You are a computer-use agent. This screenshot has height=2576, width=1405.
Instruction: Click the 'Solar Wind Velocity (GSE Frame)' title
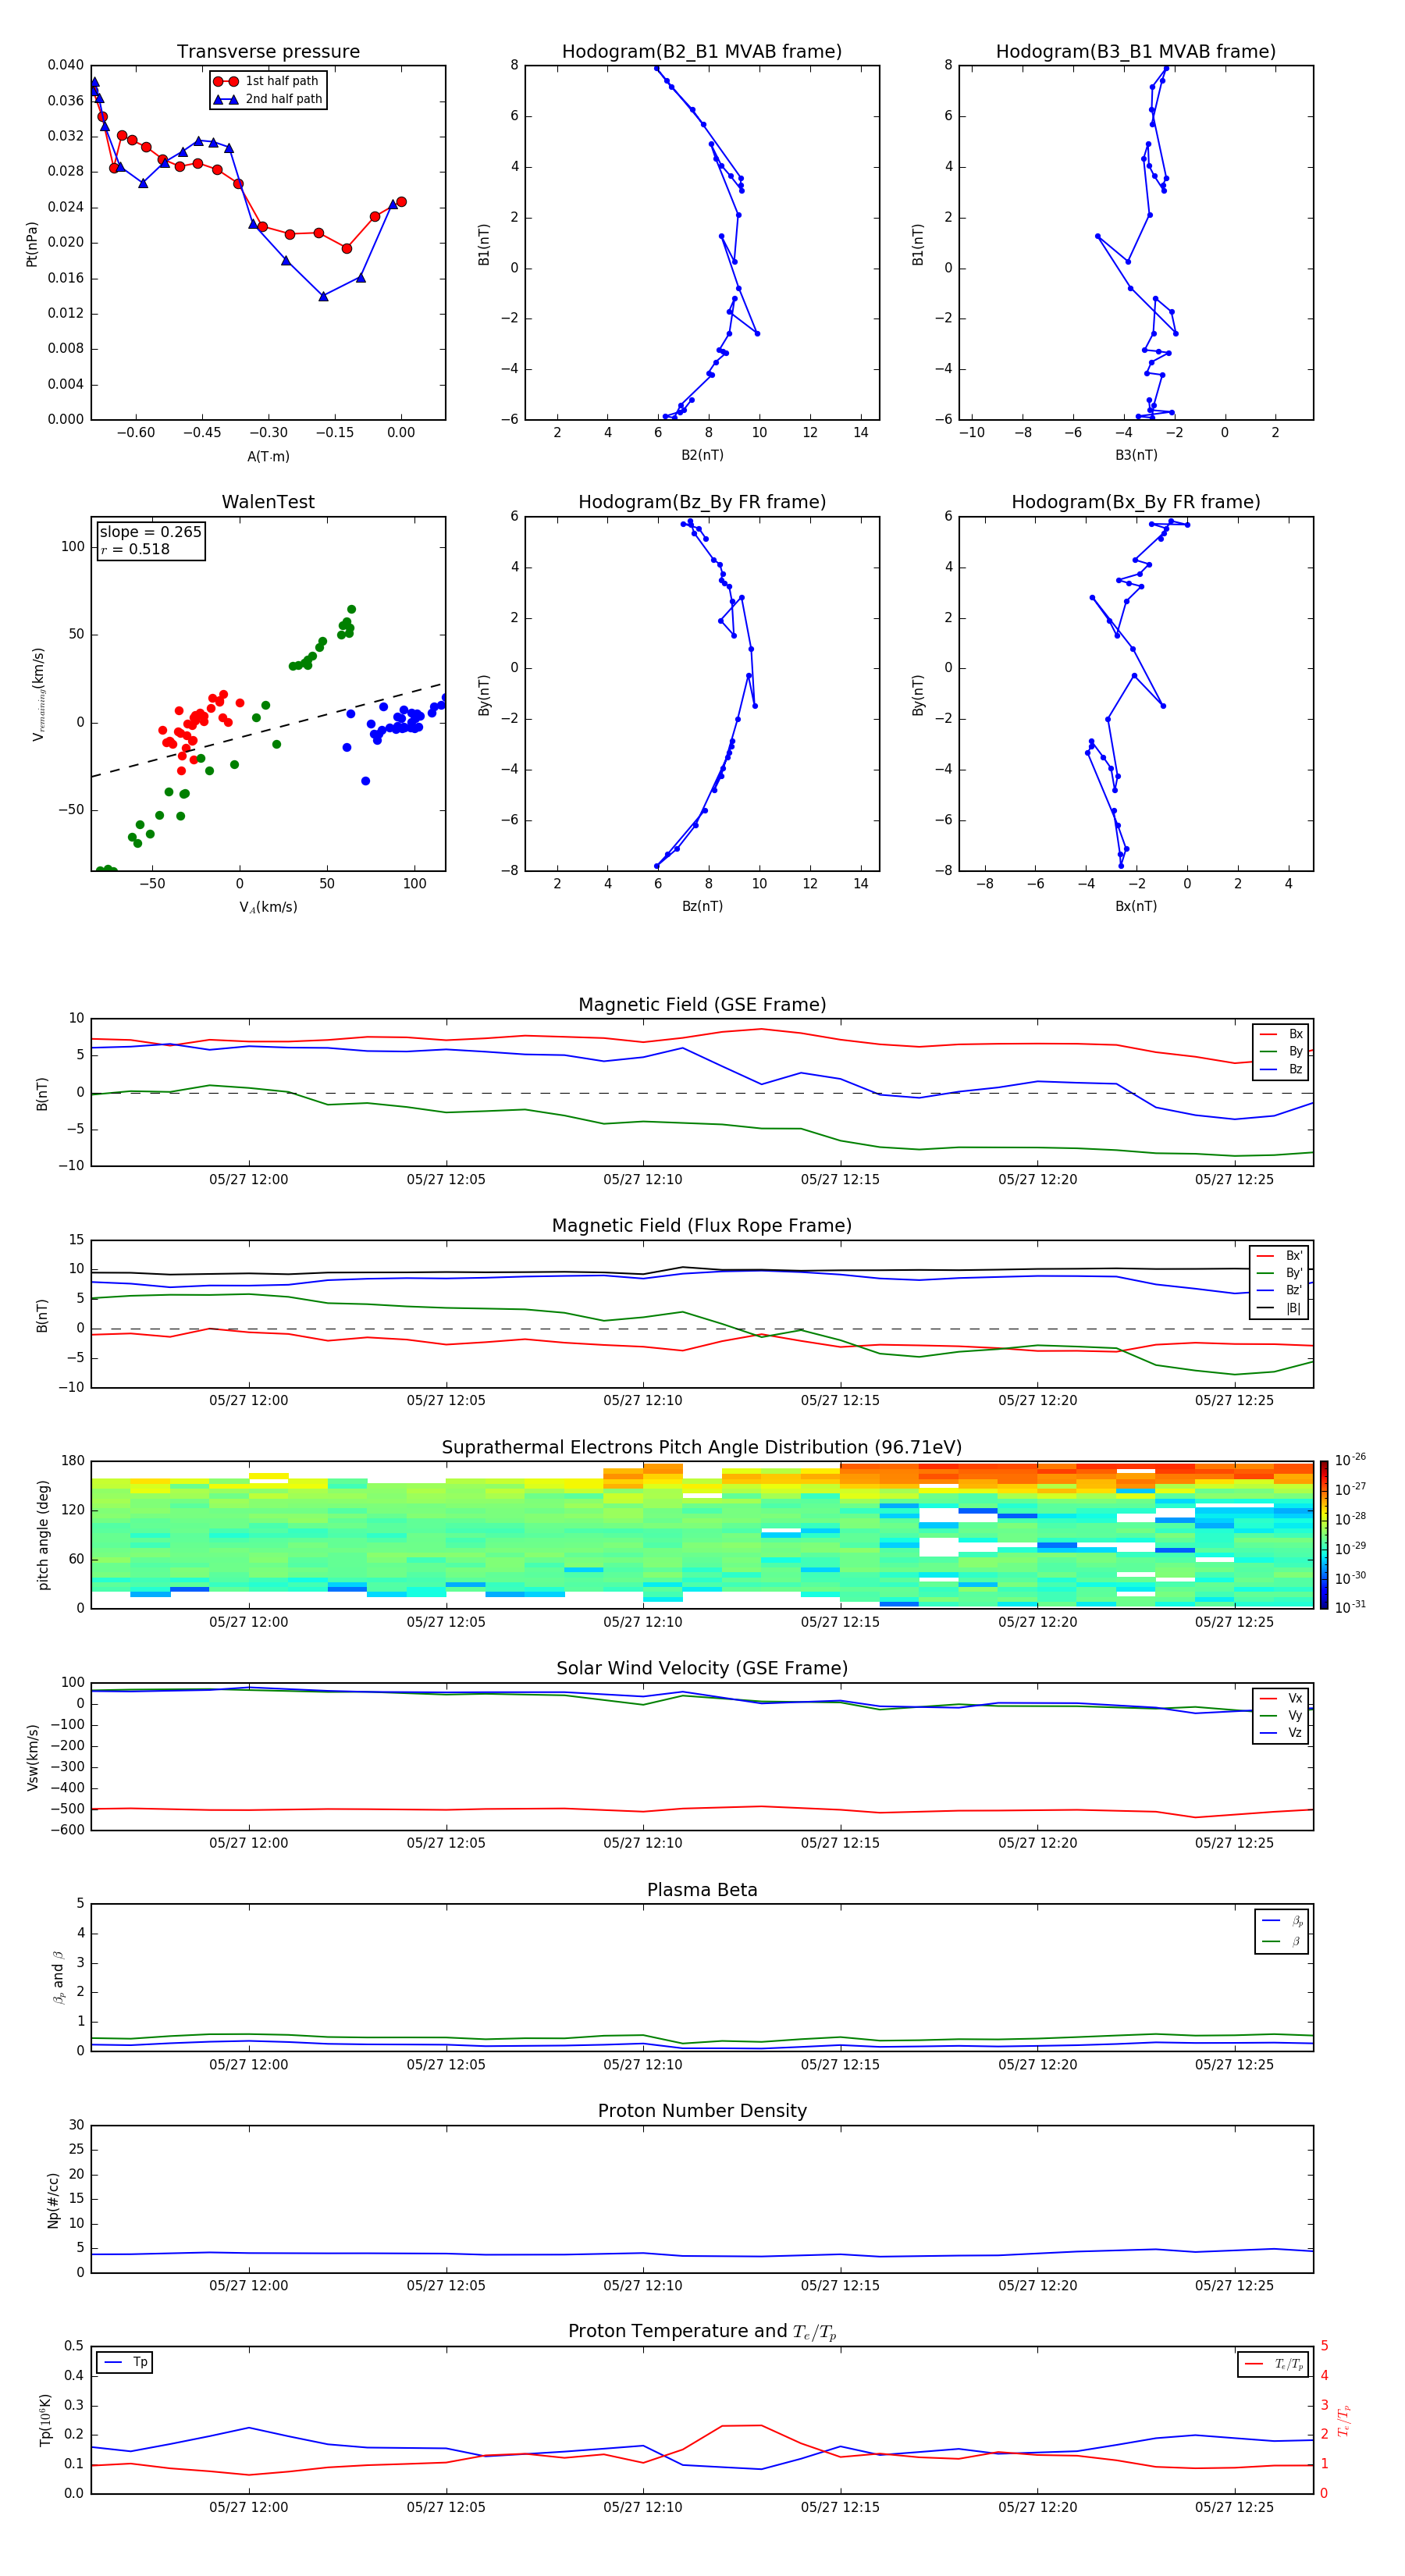tap(702, 1668)
